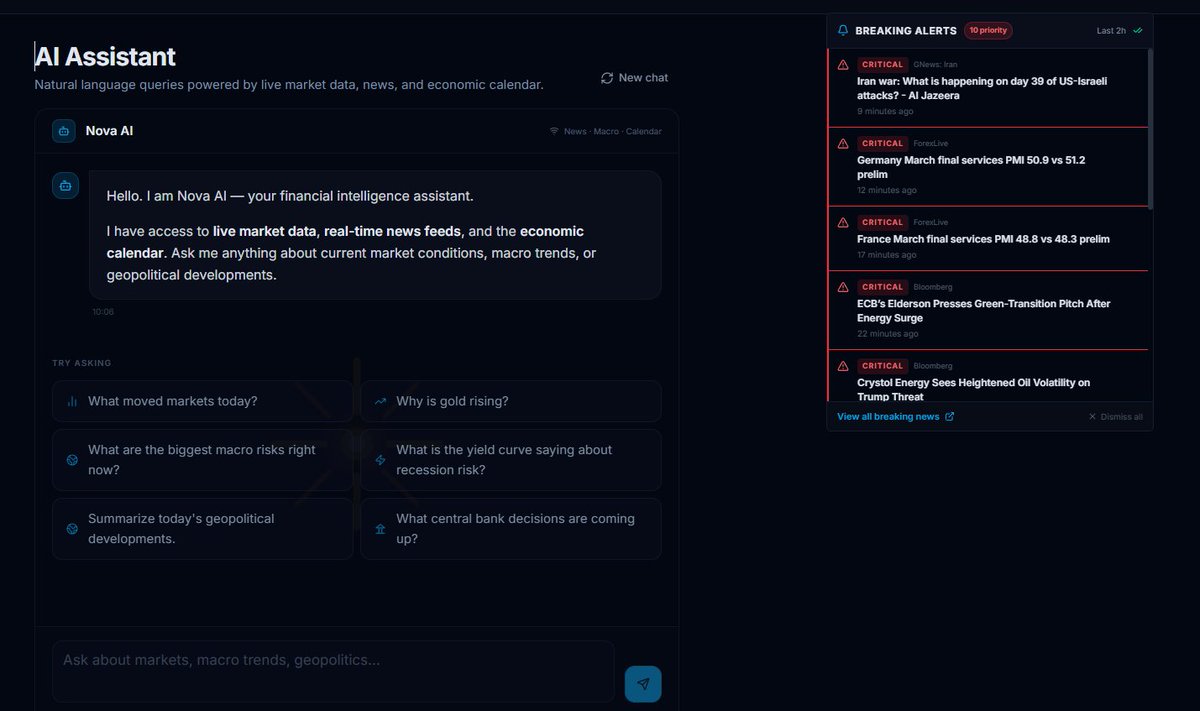The image size is (1200, 711).
Task: Click the lightning icon on the yield curve suggestion
Action: pos(380,460)
